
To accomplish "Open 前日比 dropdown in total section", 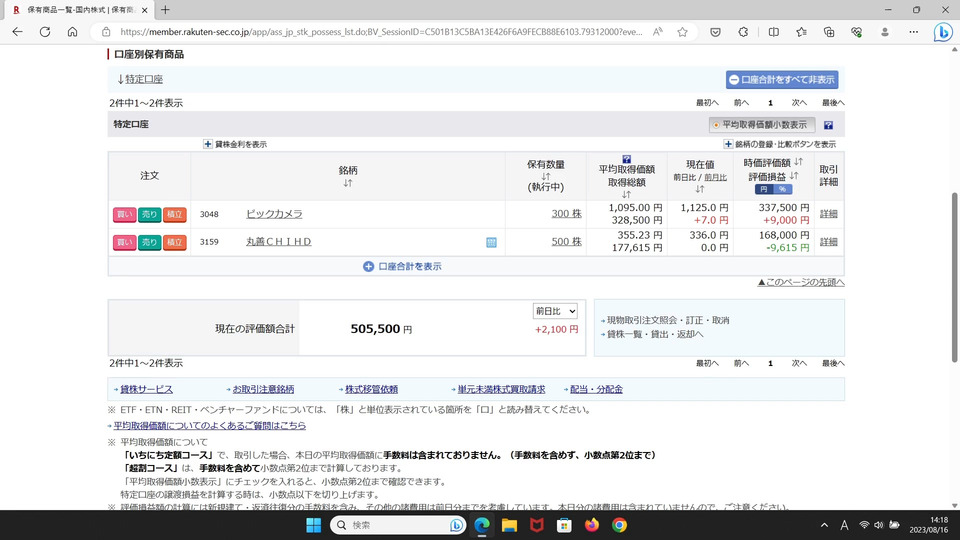I will coord(555,311).
